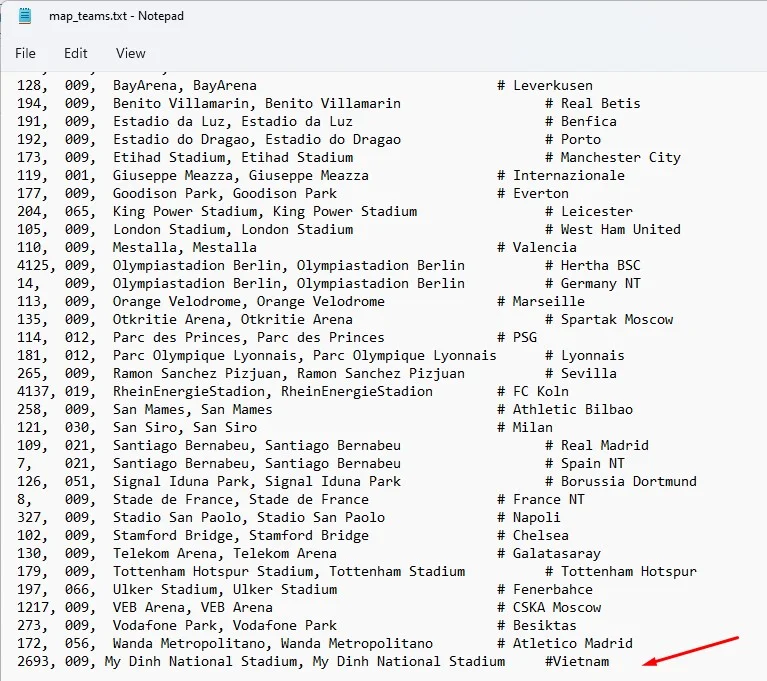Open the Edit menu
The width and height of the screenshot is (767, 681).
76,53
